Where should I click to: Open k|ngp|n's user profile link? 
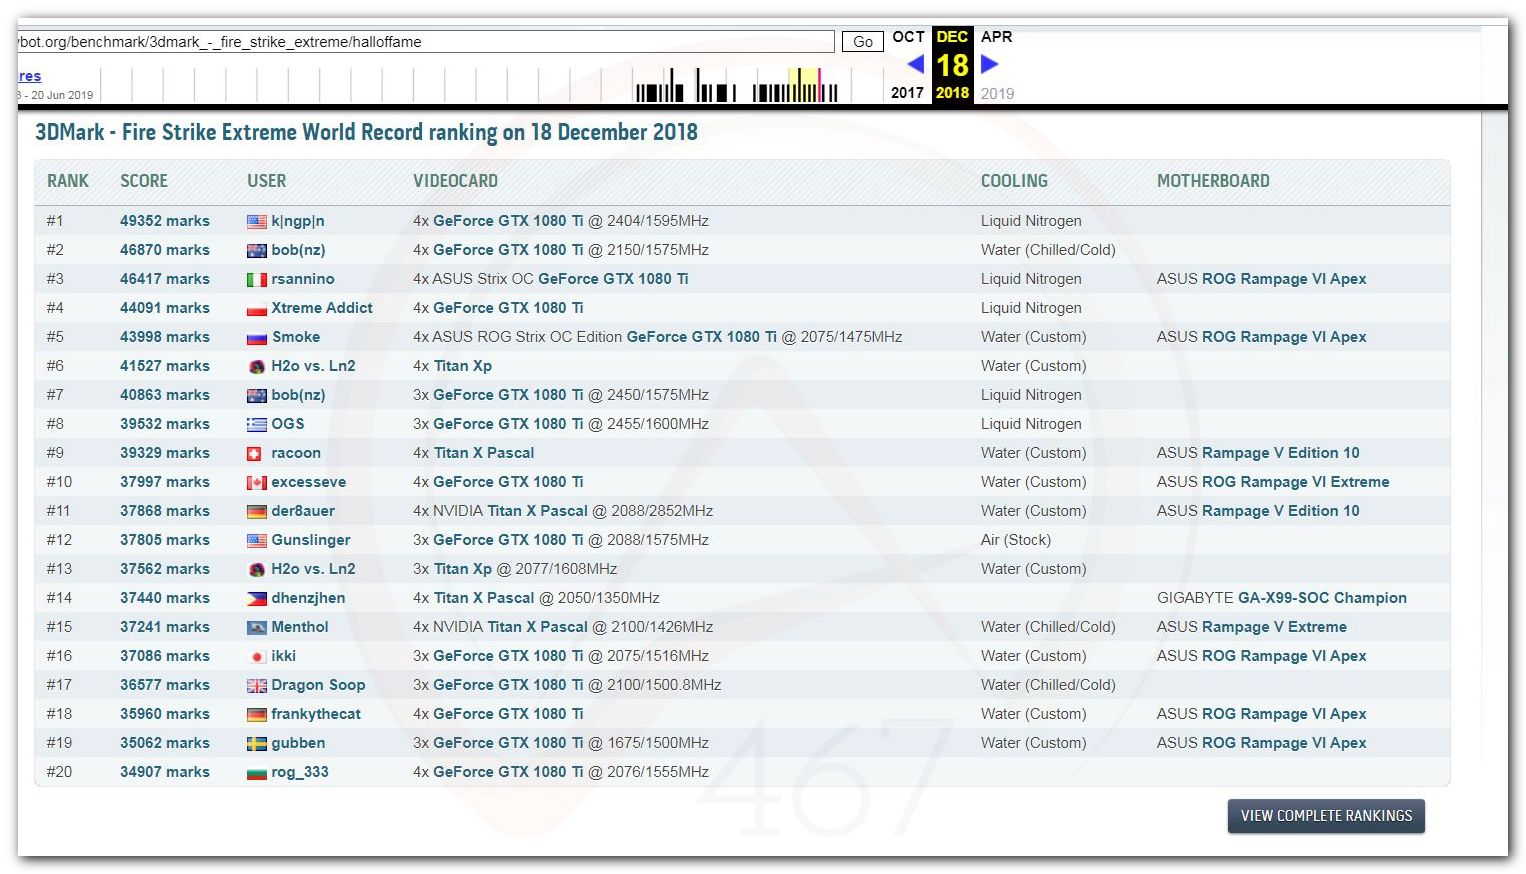(x=298, y=221)
